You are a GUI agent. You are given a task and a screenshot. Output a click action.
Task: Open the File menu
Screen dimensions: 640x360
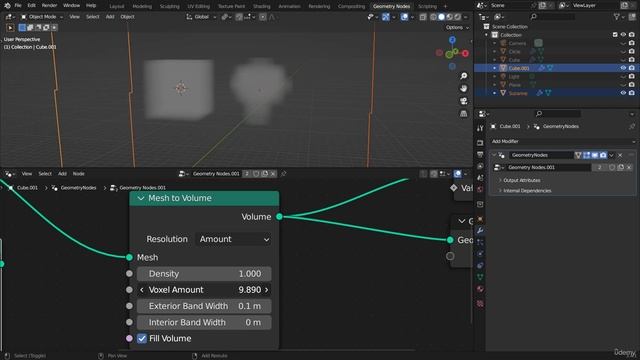tap(18, 5)
